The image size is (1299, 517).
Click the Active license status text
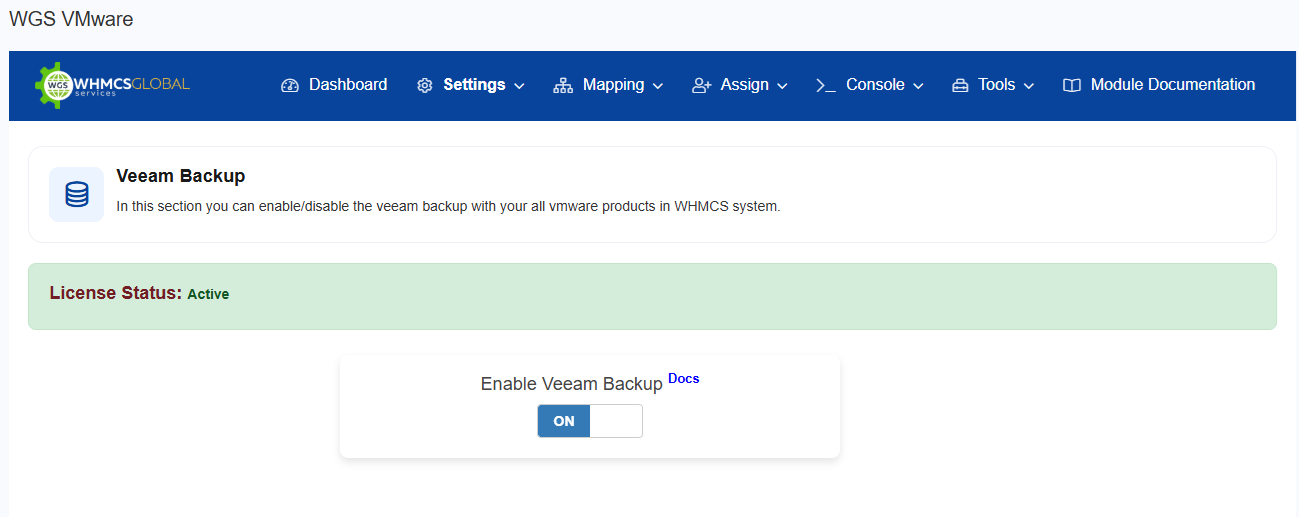tap(208, 294)
